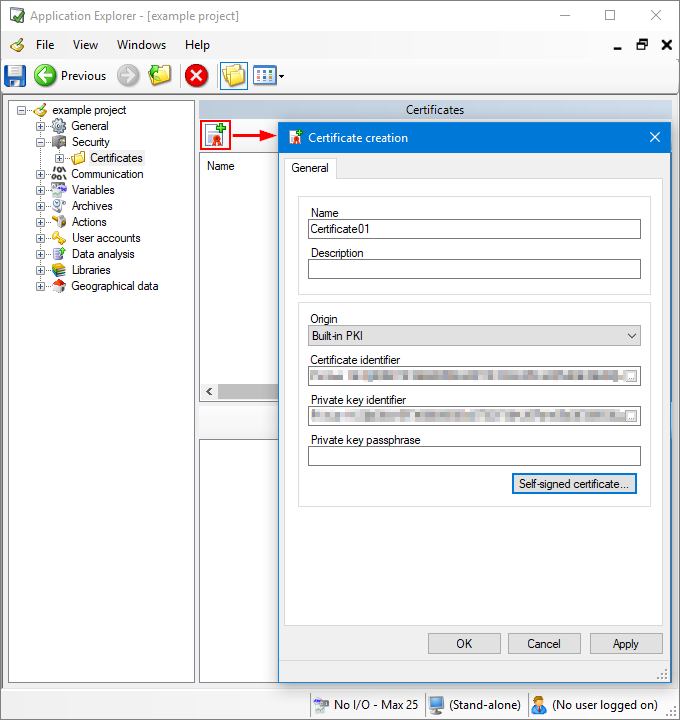Image resolution: width=680 pixels, height=720 pixels.
Task: Open the Origin combo box
Action: (x=474, y=336)
